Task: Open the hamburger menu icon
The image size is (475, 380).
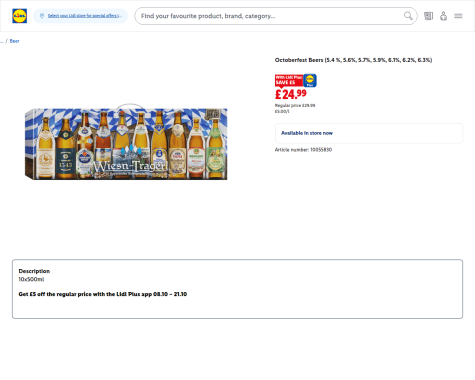Action: [458, 16]
